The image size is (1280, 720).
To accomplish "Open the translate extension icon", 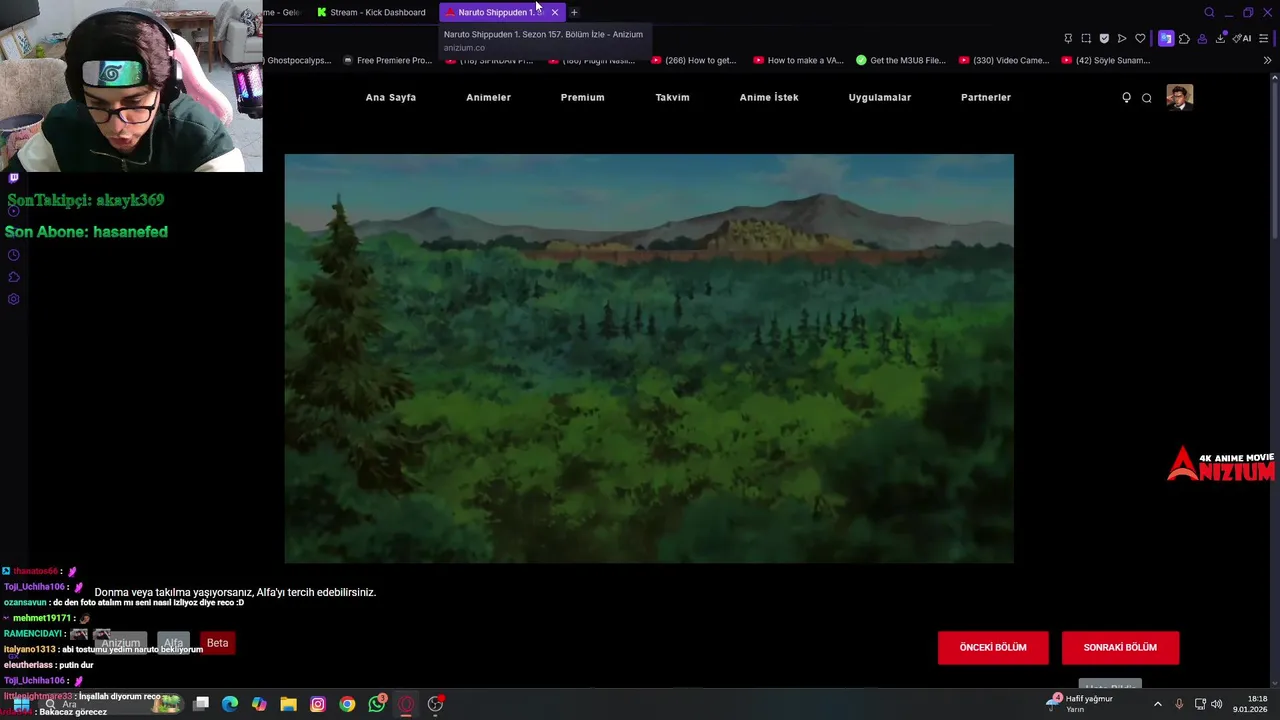I will pos(1166,39).
